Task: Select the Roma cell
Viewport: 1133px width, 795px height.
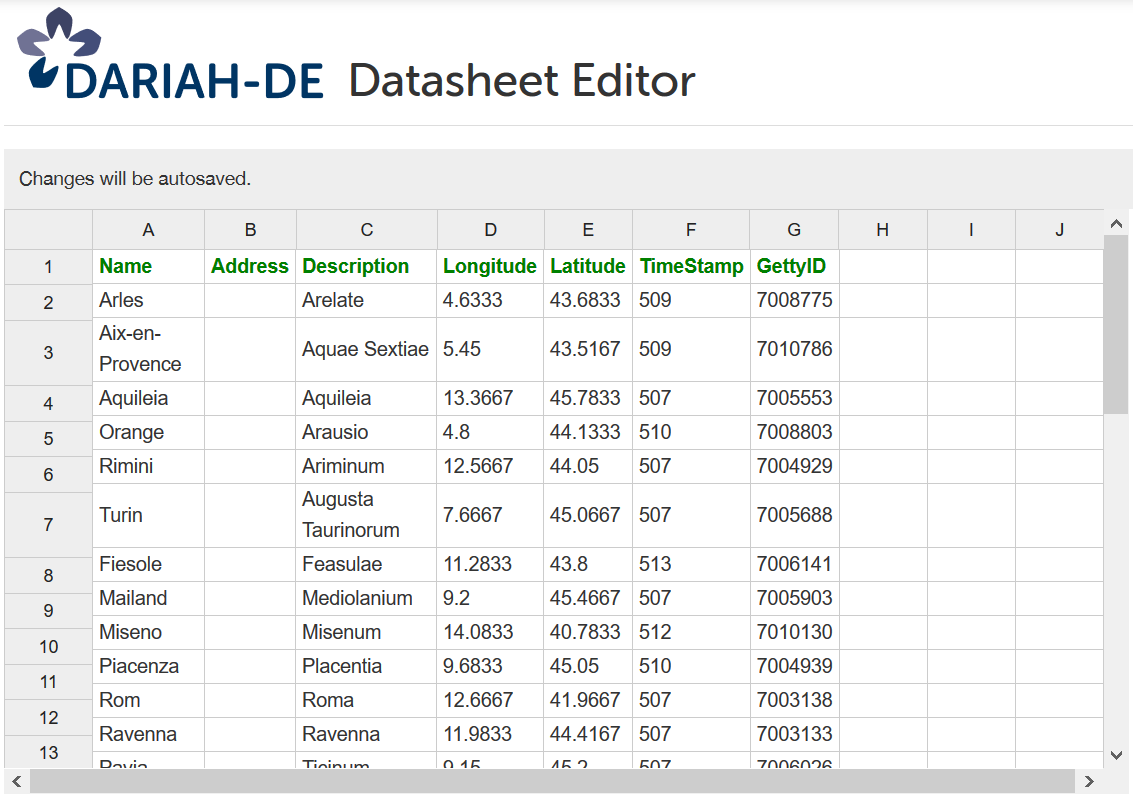Action: 366,700
